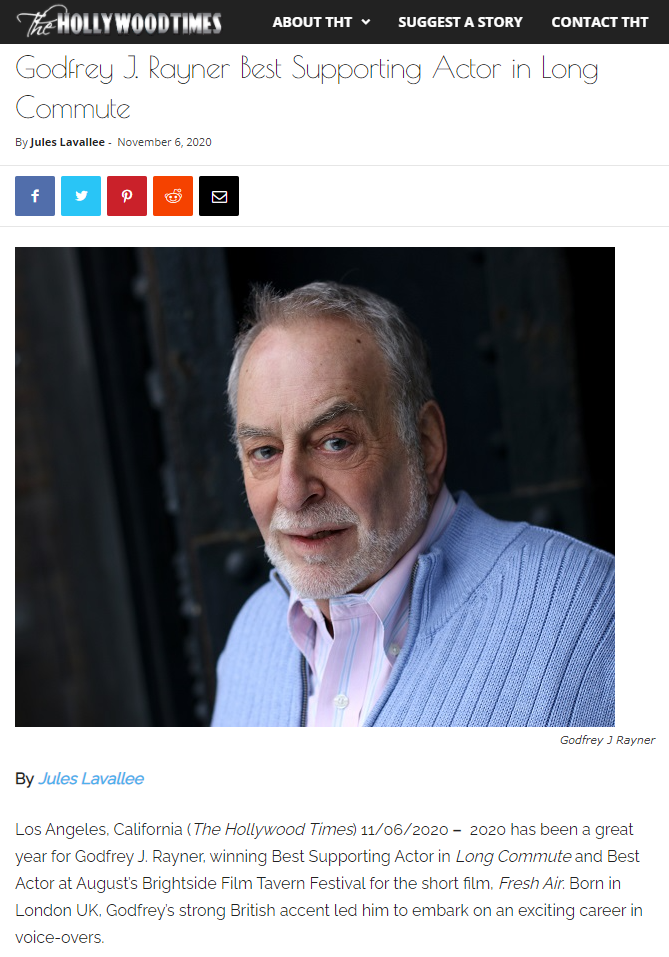Open the Godfrey J Rayner portrait photo
The width and height of the screenshot is (669, 957).
point(315,486)
